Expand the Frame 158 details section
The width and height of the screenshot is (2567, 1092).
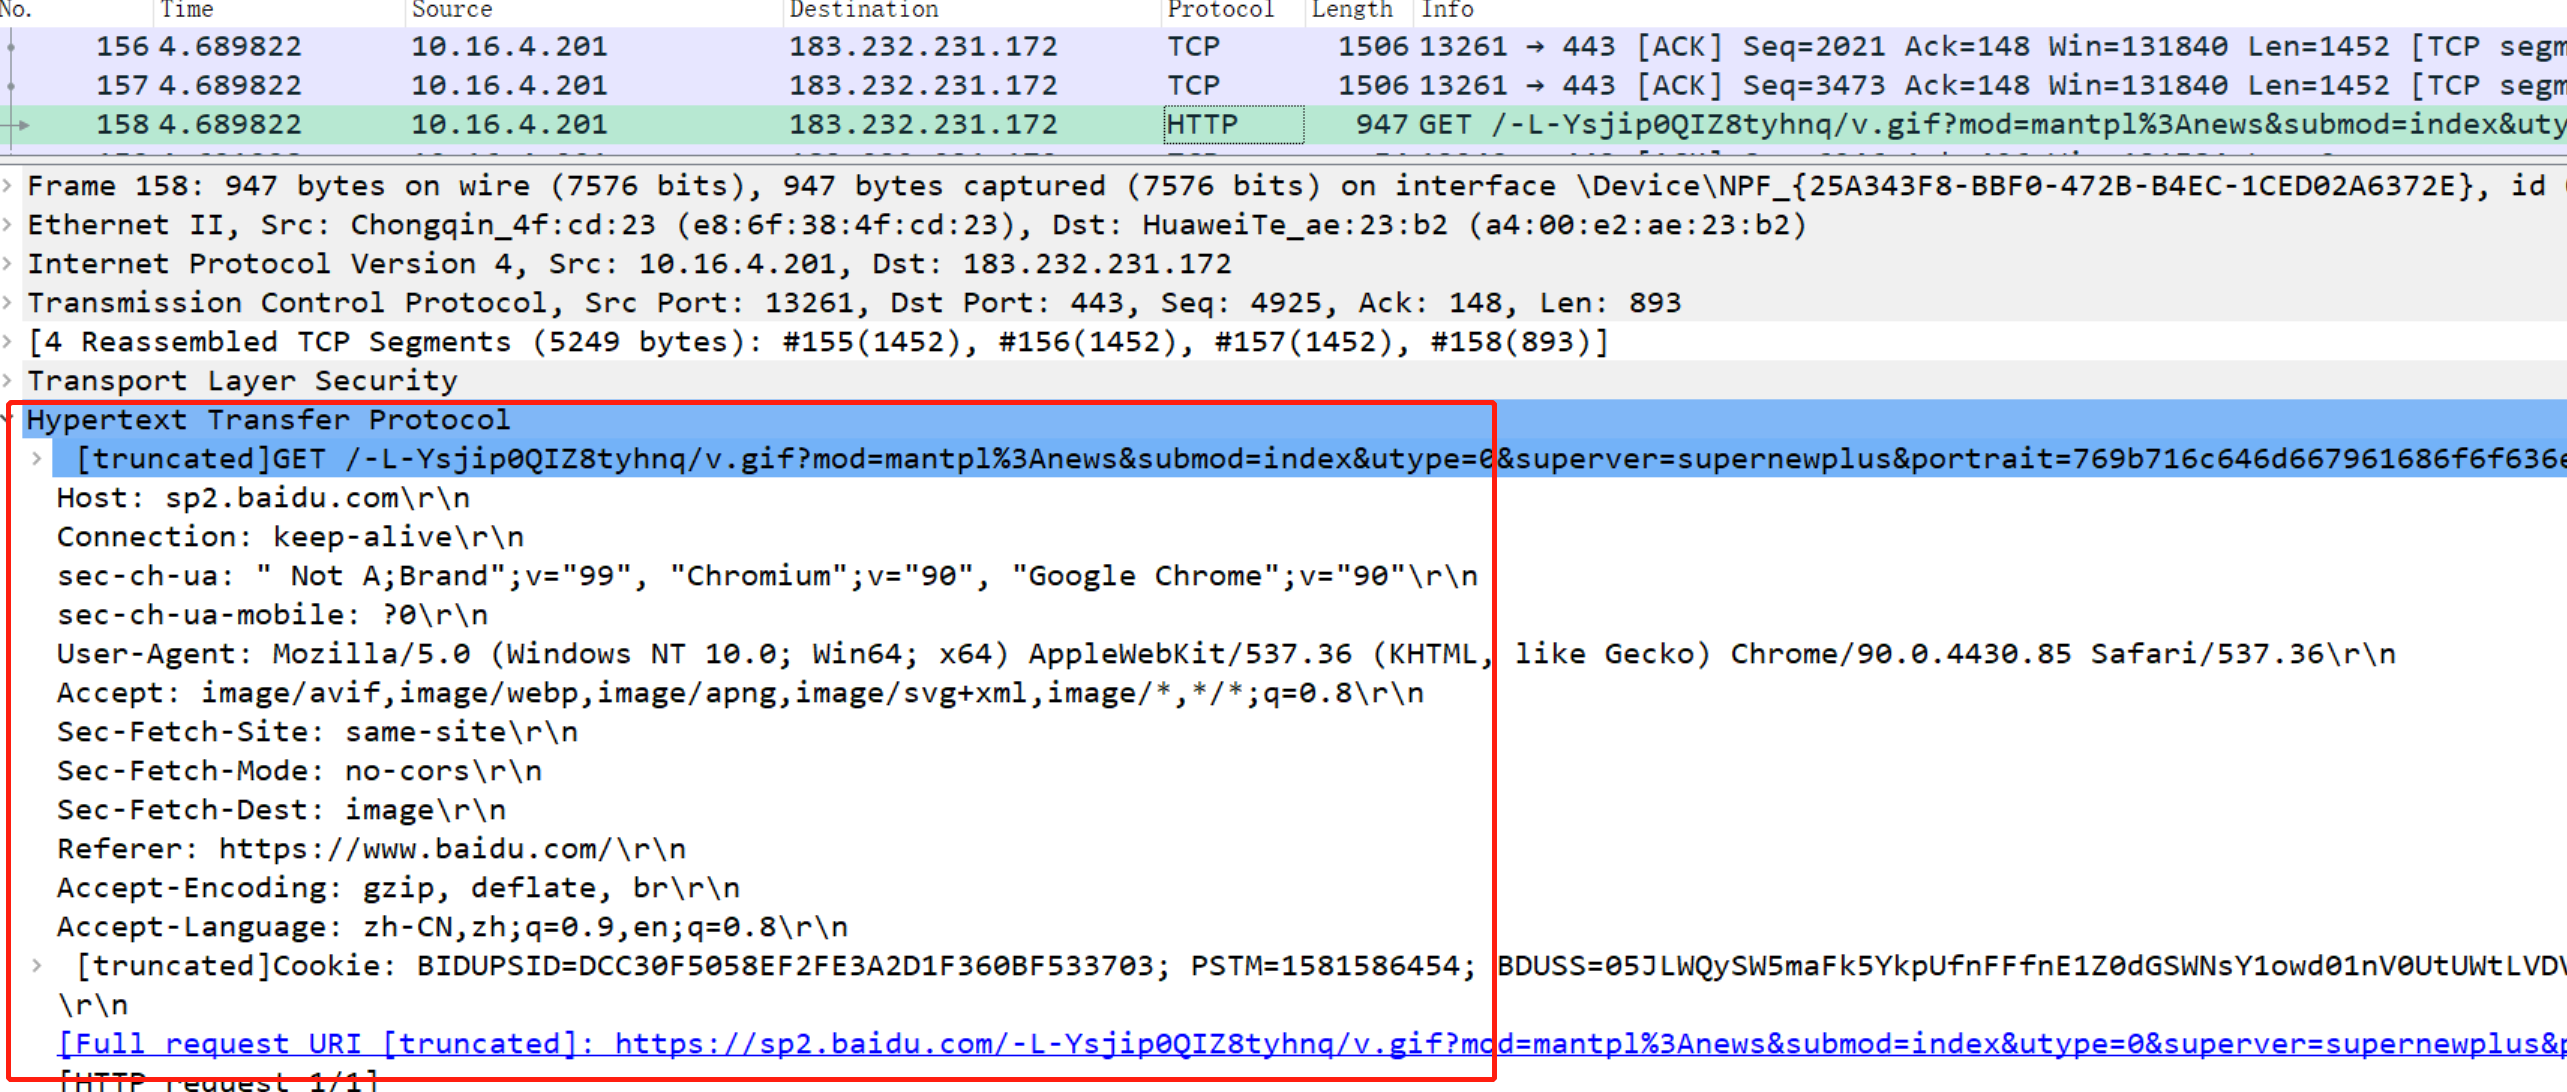[8, 185]
